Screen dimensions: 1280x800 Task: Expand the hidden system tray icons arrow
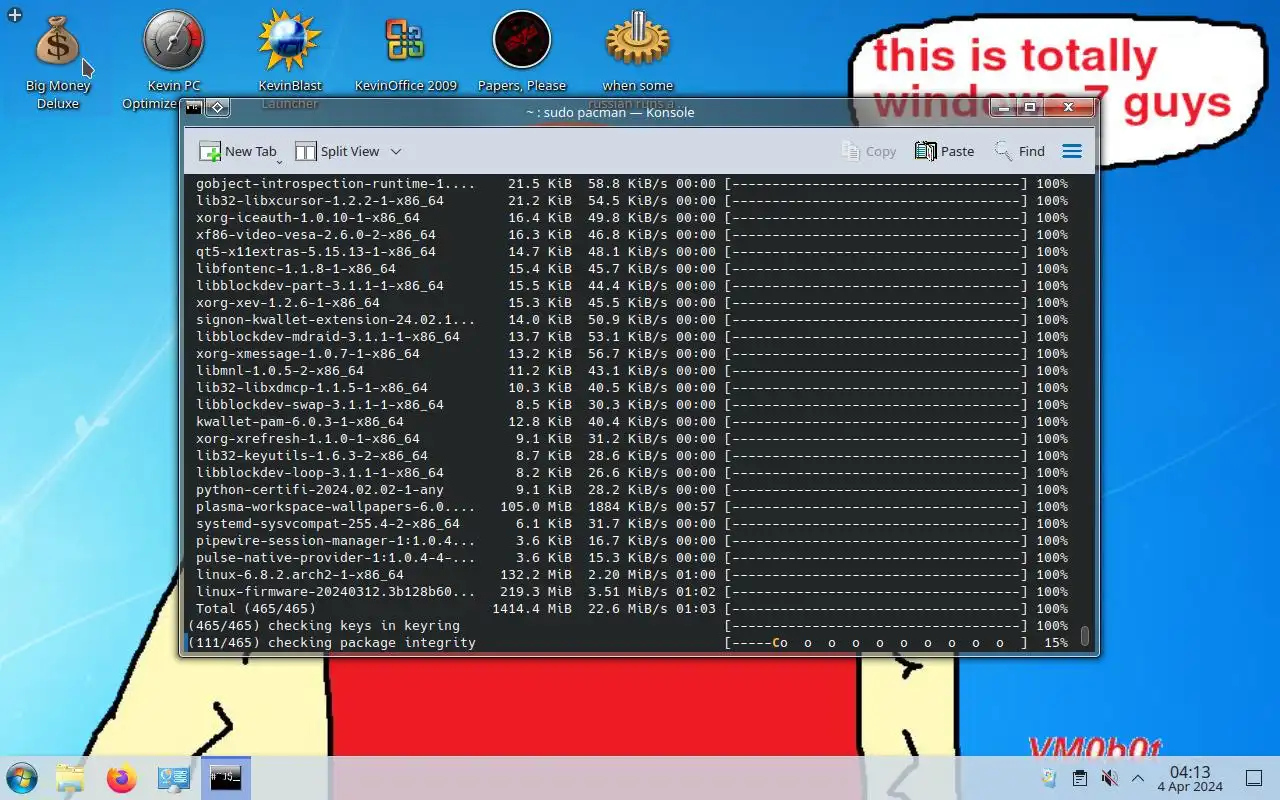coord(1138,778)
